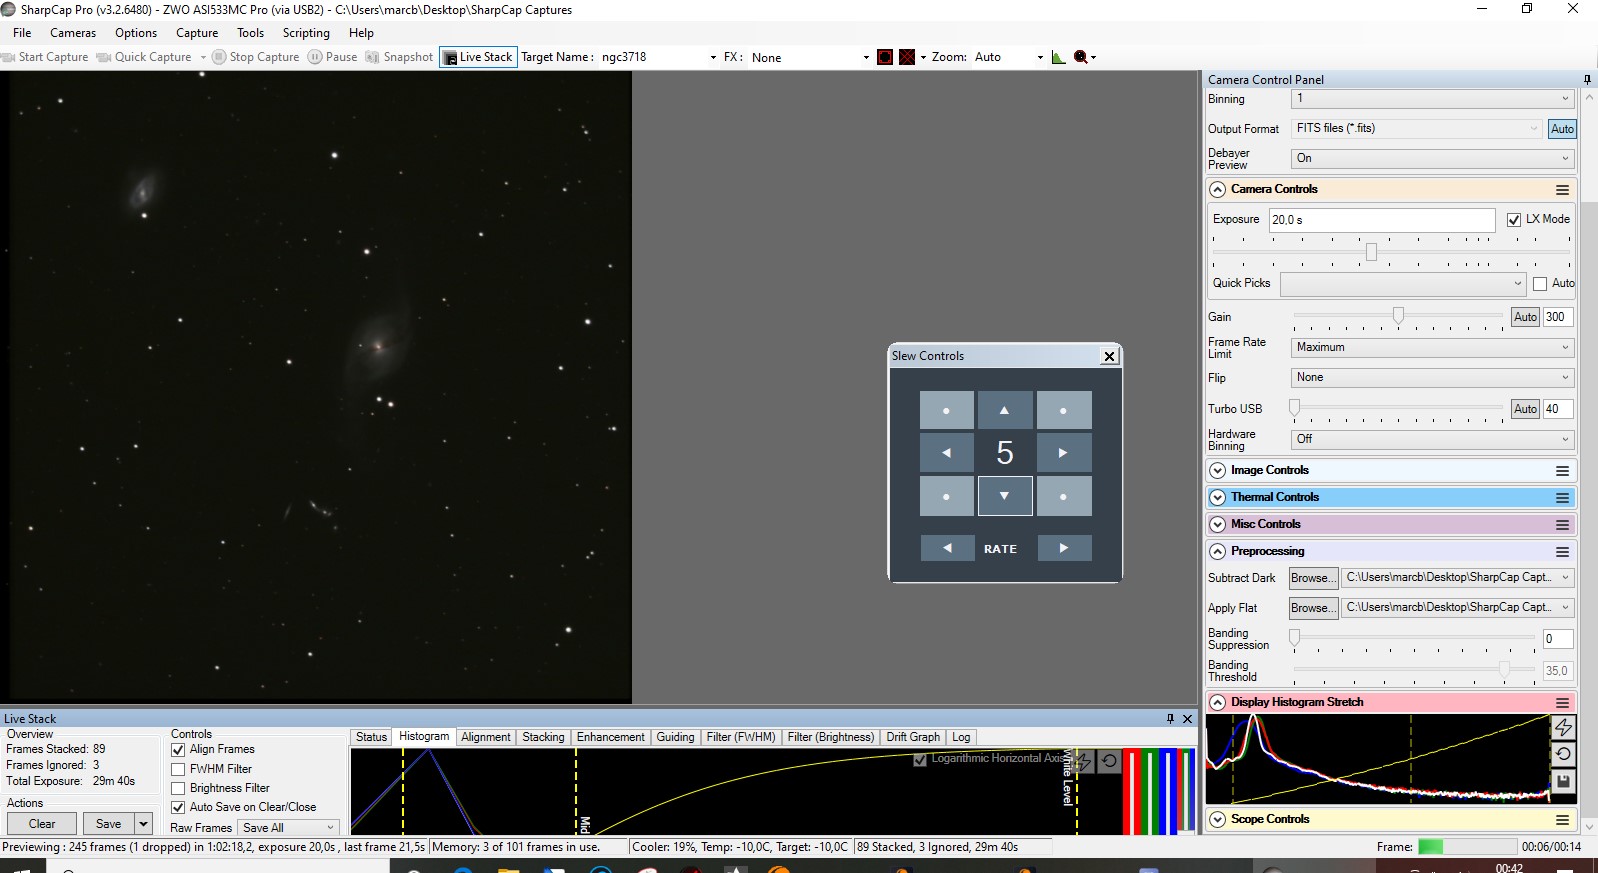Image resolution: width=1598 pixels, height=873 pixels.
Task: Click the histogram icon in top toolbar
Action: [1058, 57]
